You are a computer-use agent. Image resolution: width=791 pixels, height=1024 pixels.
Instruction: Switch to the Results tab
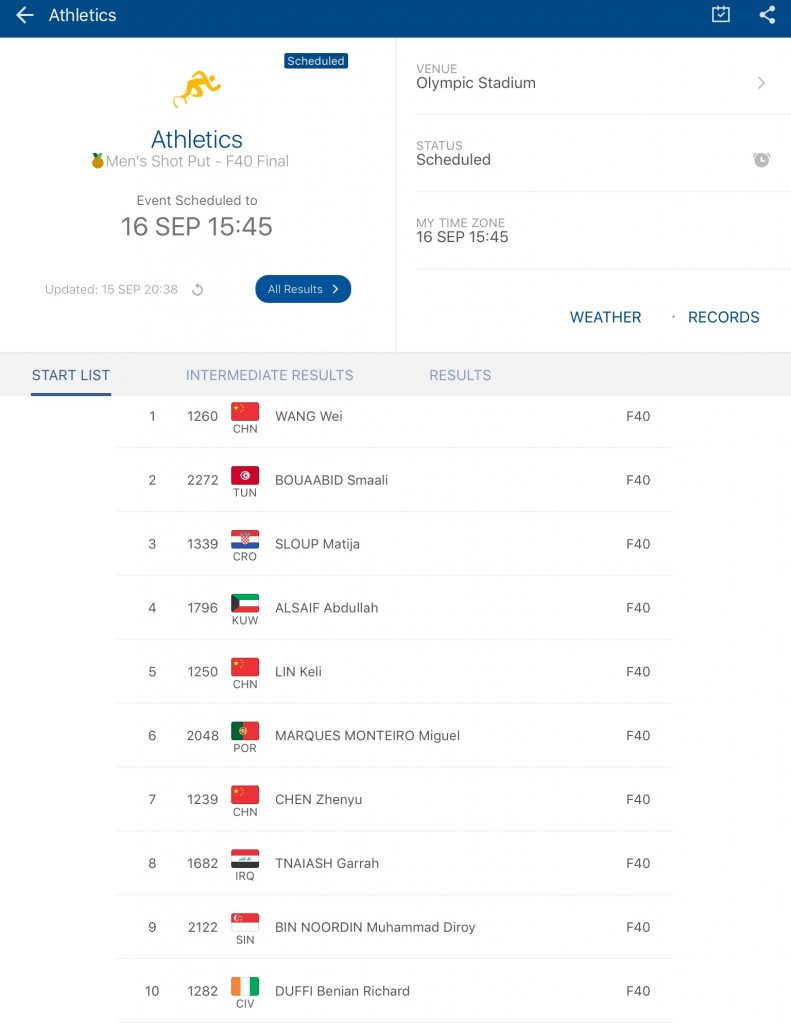coord(460,375)
